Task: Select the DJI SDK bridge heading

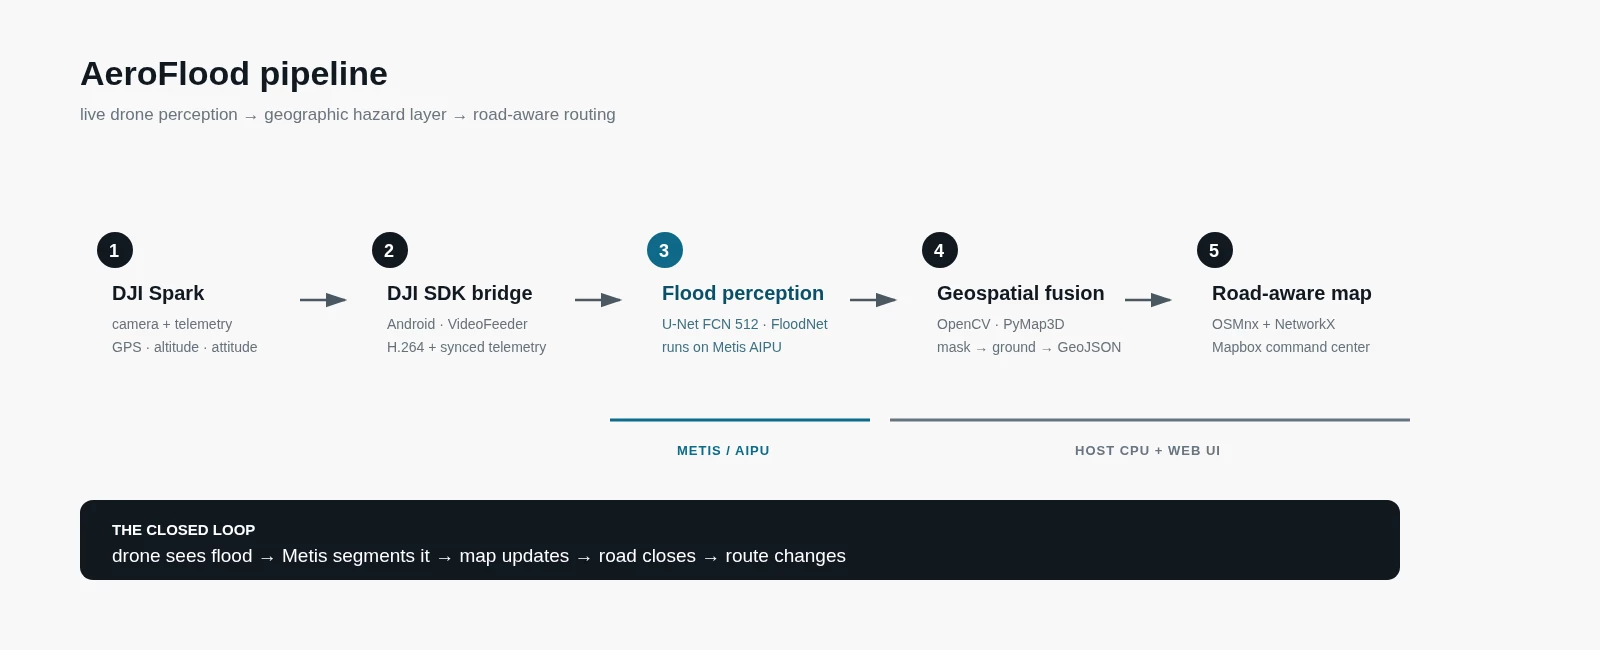Action: pyautogui.click(x=460, y=293)
